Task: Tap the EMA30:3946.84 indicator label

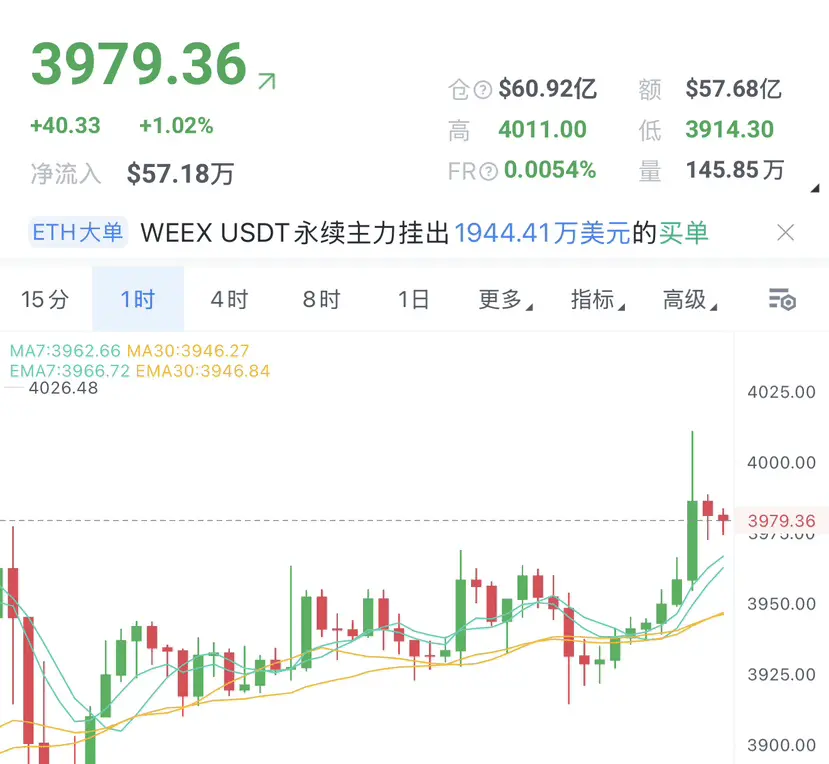Action: coord(203,371)
